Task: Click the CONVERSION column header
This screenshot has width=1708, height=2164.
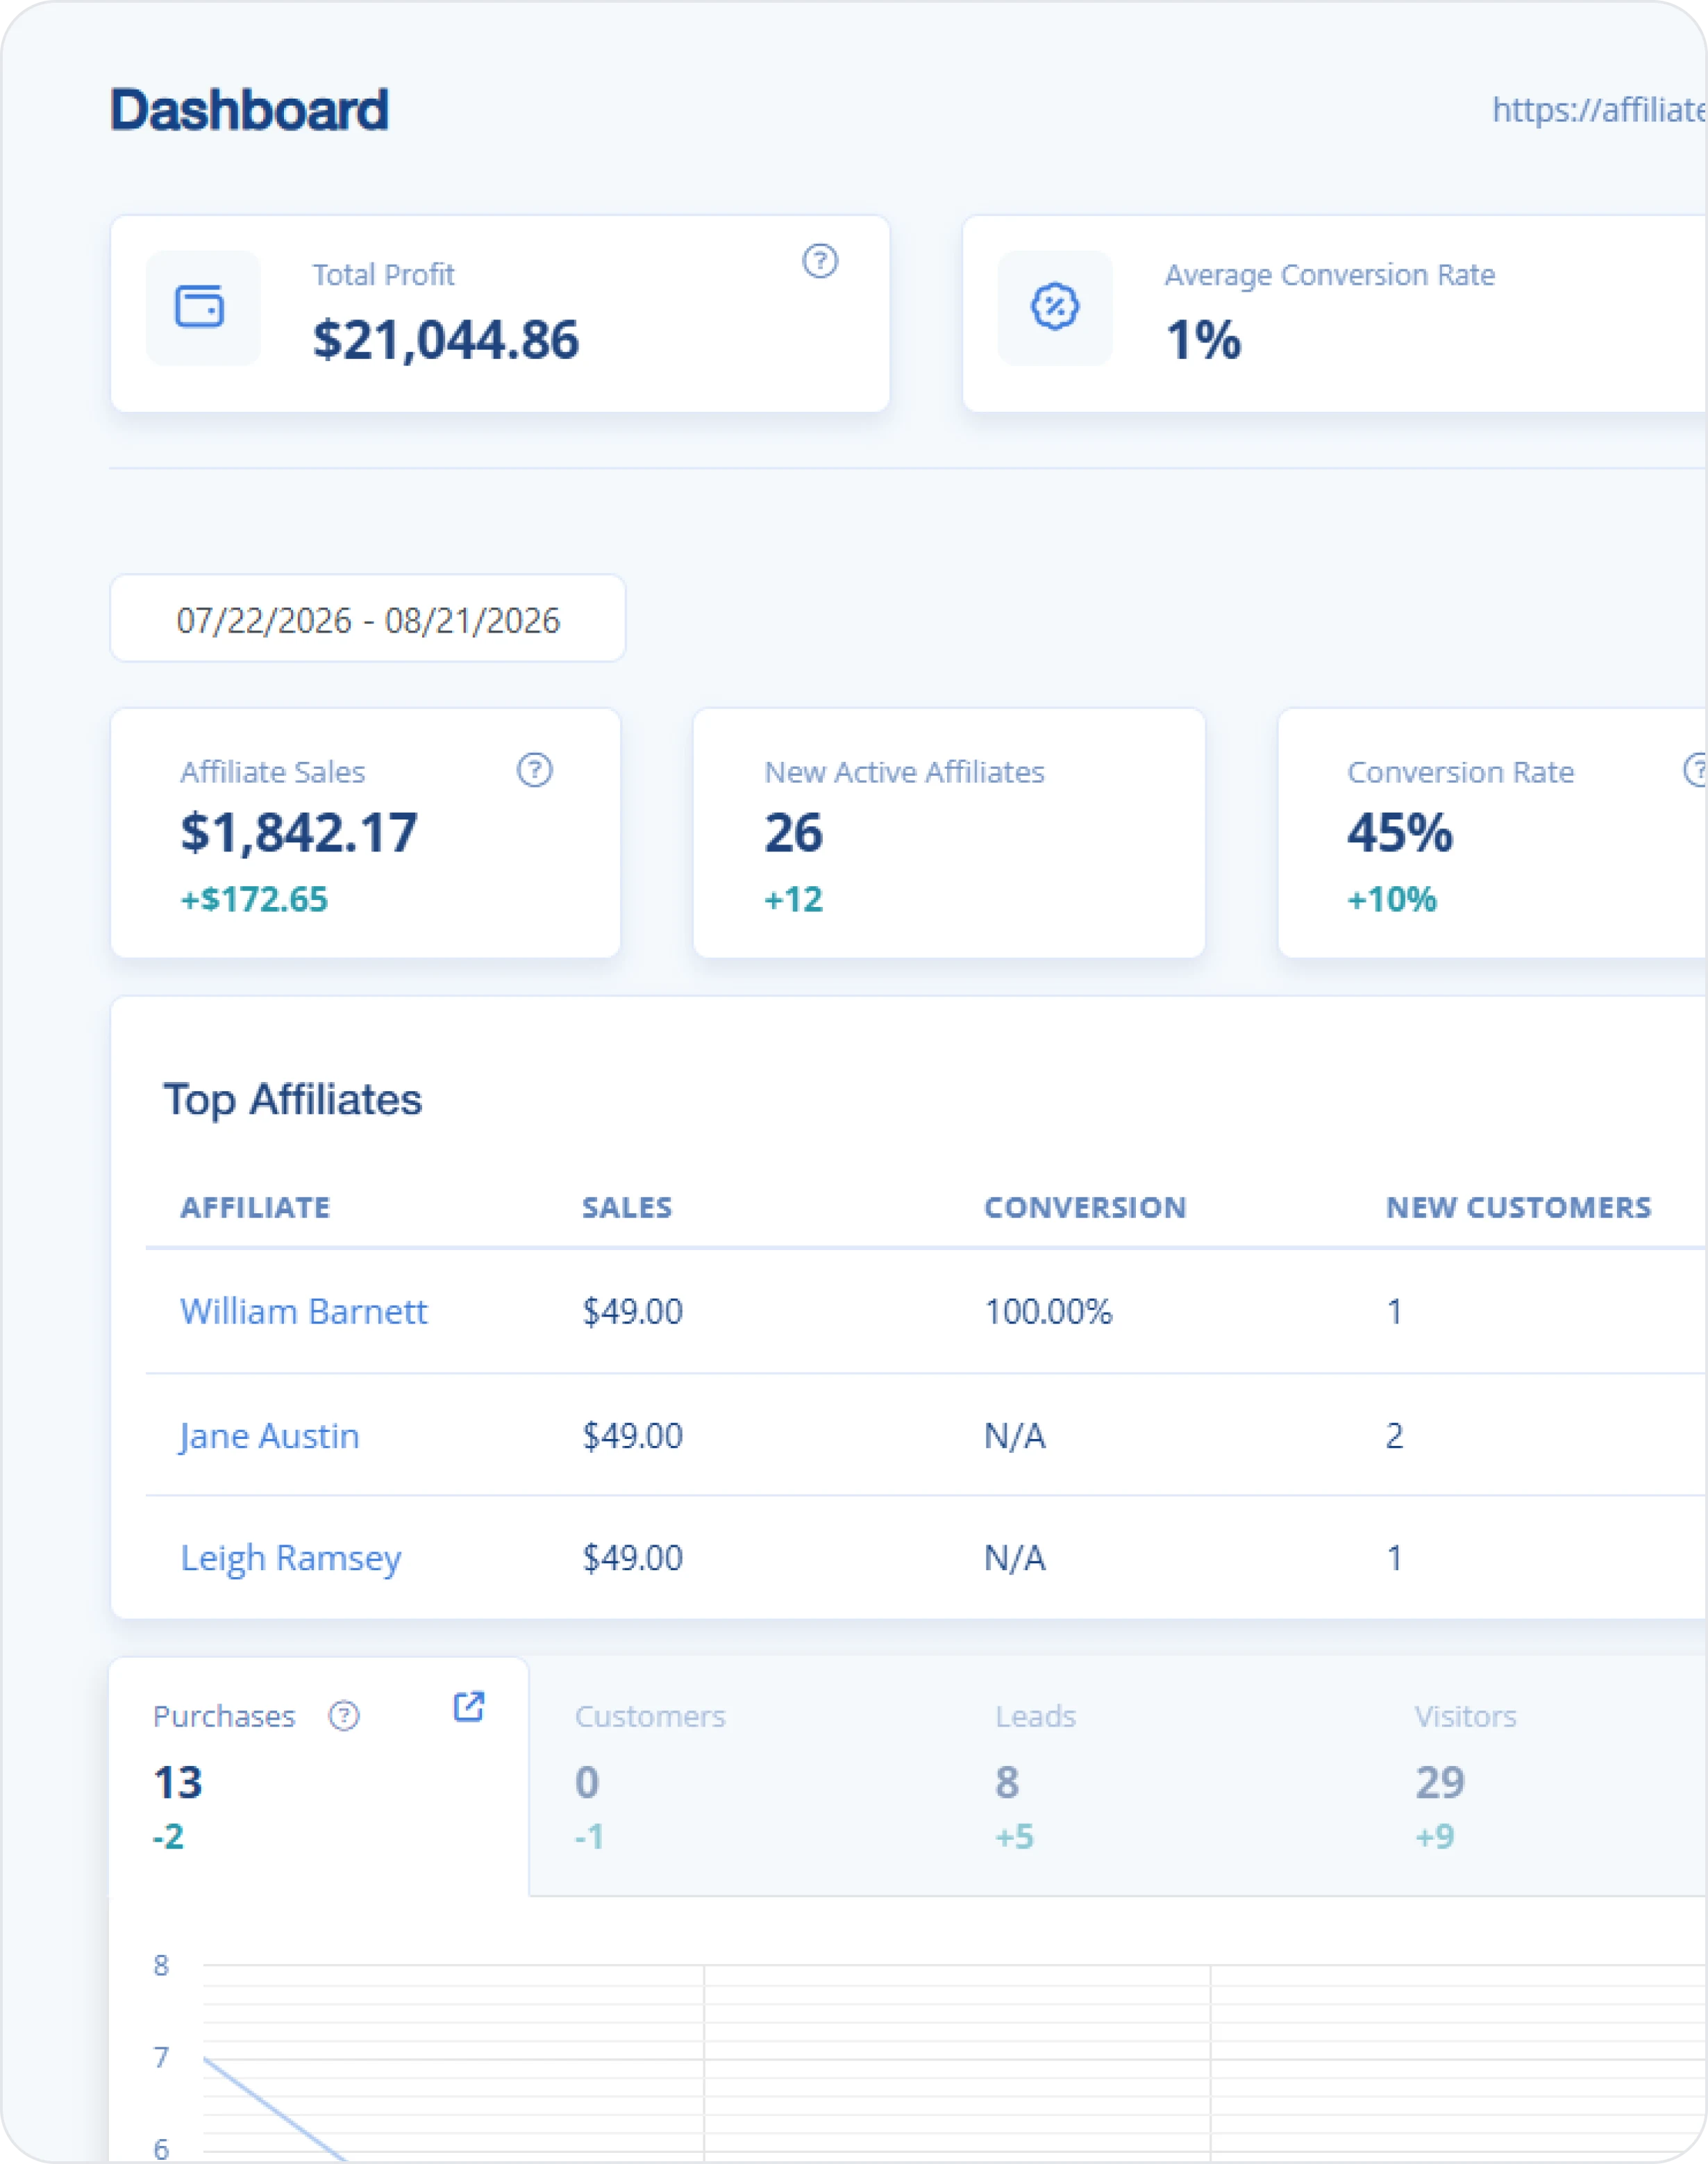Action: 1085,1207
